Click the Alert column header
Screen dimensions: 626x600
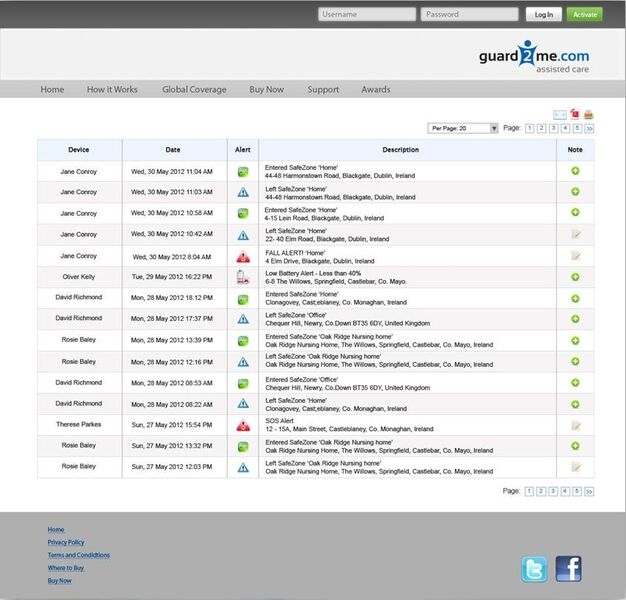243,150
